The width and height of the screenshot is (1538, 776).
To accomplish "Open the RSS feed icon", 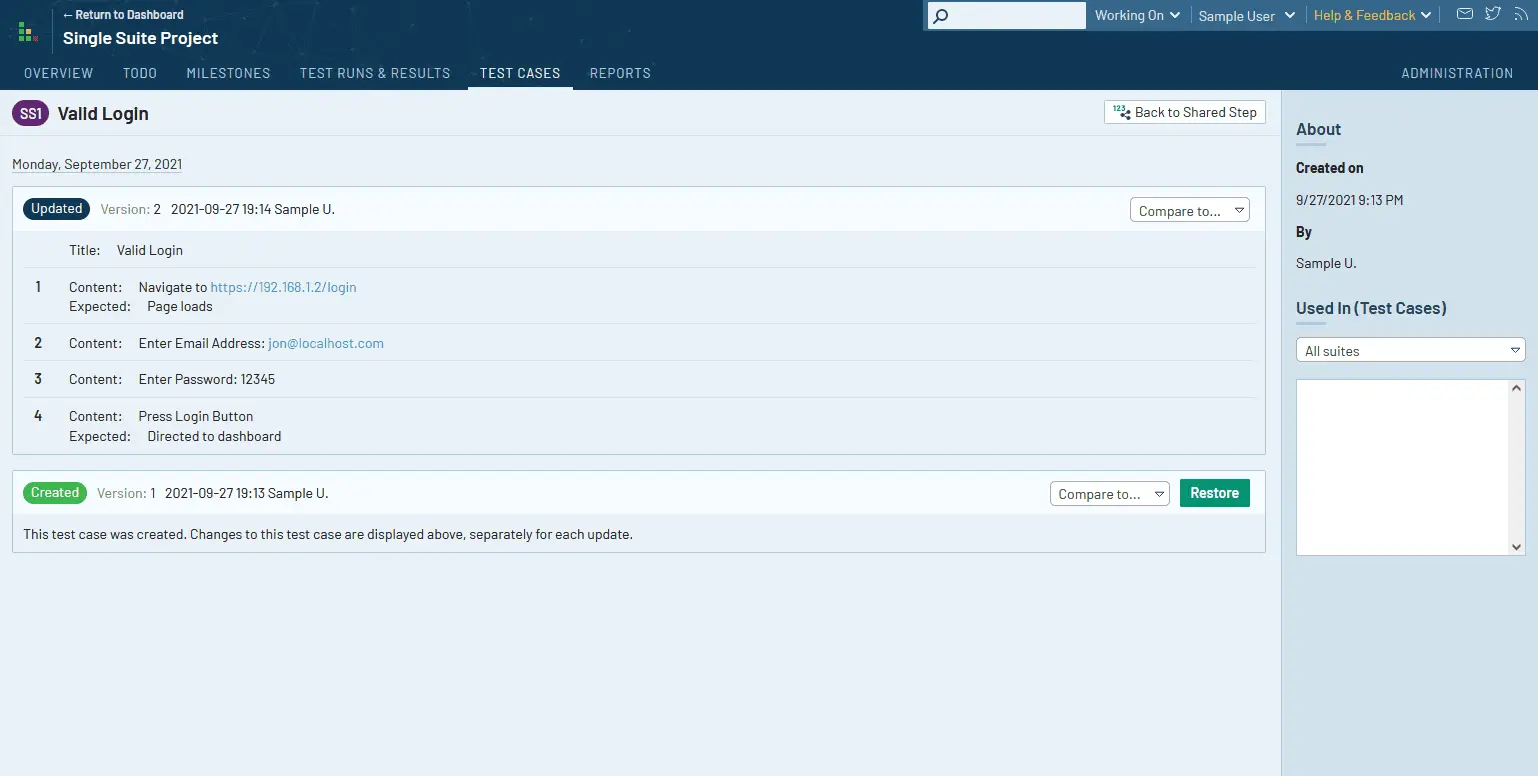I will (x=1520, y=14).
